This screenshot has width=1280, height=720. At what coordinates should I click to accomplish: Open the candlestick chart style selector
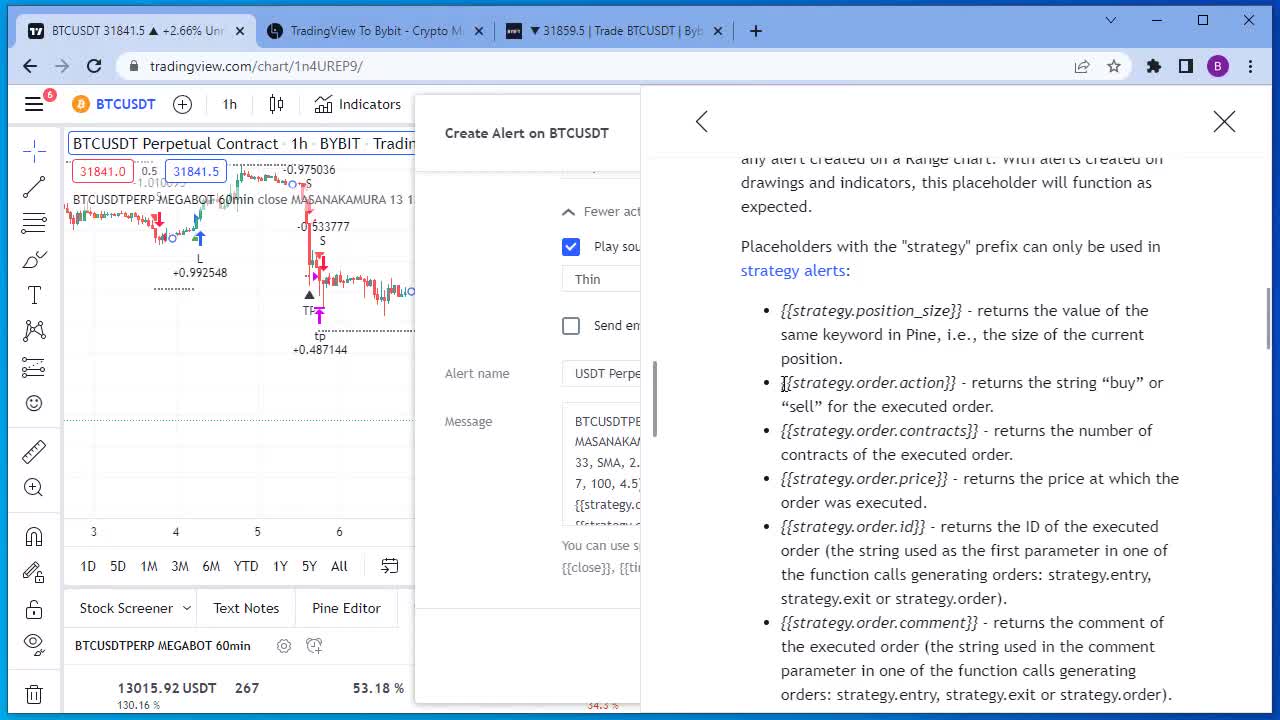(x=276, y=104)
